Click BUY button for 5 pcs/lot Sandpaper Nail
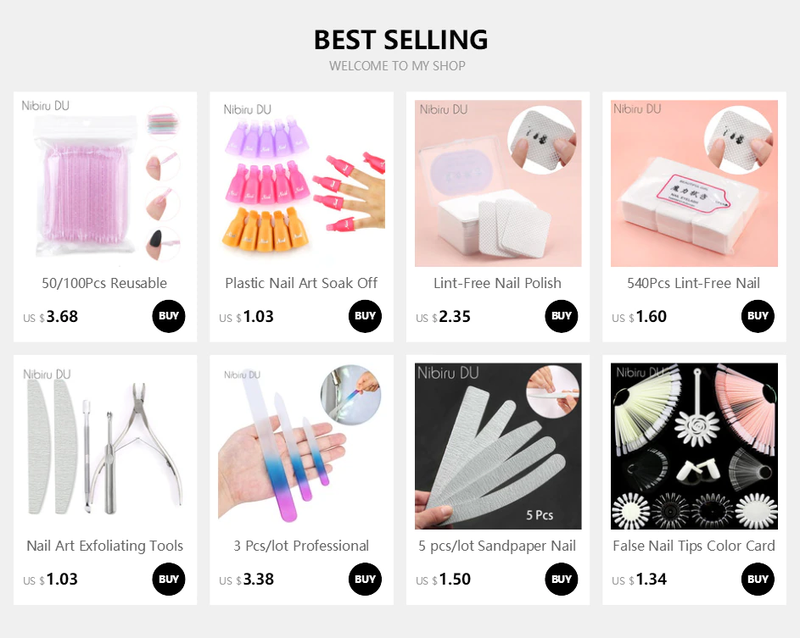The image size is (800, 638). coord(561,579)
